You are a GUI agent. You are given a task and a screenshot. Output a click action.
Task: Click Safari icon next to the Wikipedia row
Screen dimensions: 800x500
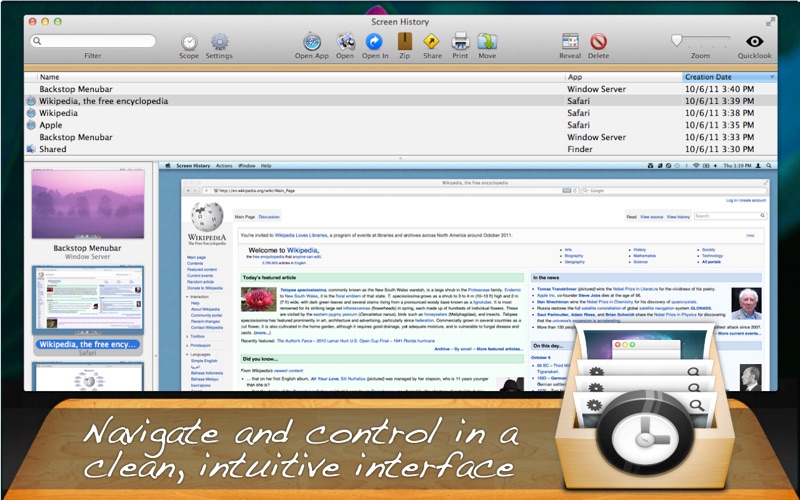tap(31, 113)
